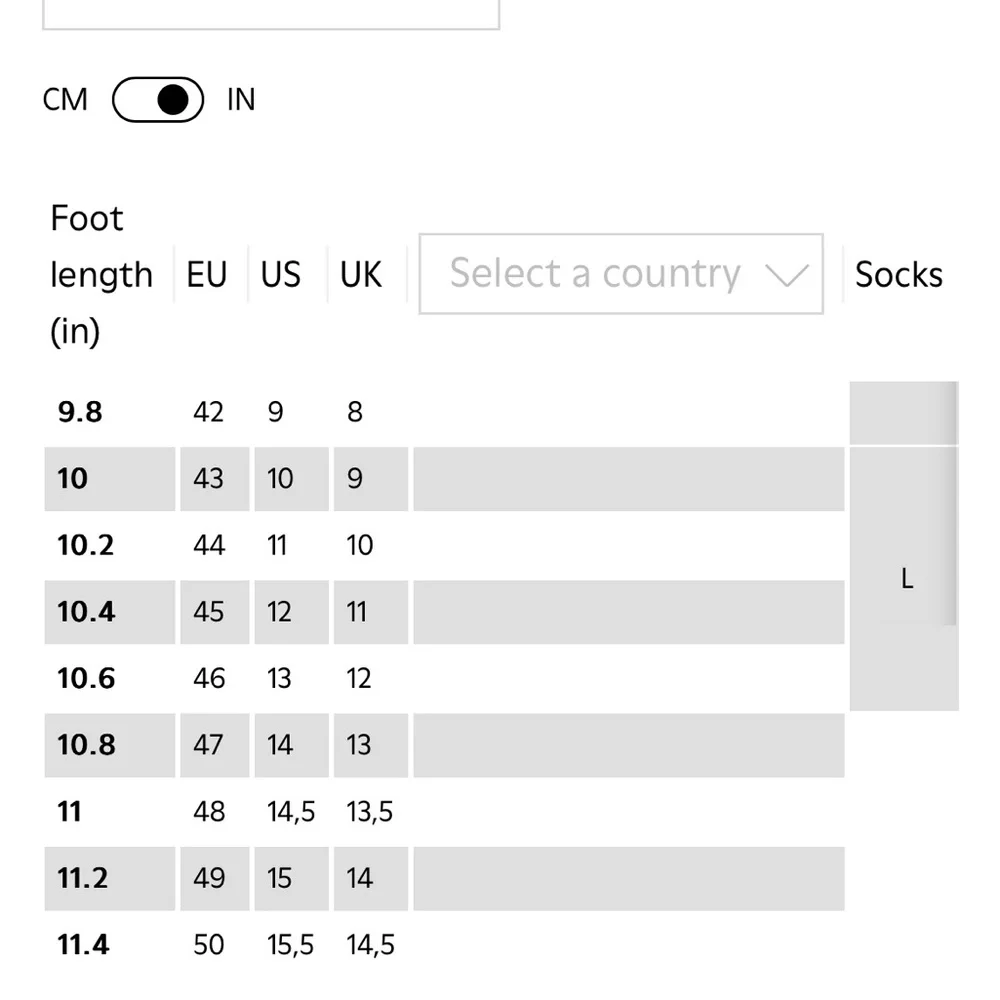The height and width of the screenshot is (1000, 1000).
Task: Click the chevron arrow in country selector
Action: tap(787, 275)
